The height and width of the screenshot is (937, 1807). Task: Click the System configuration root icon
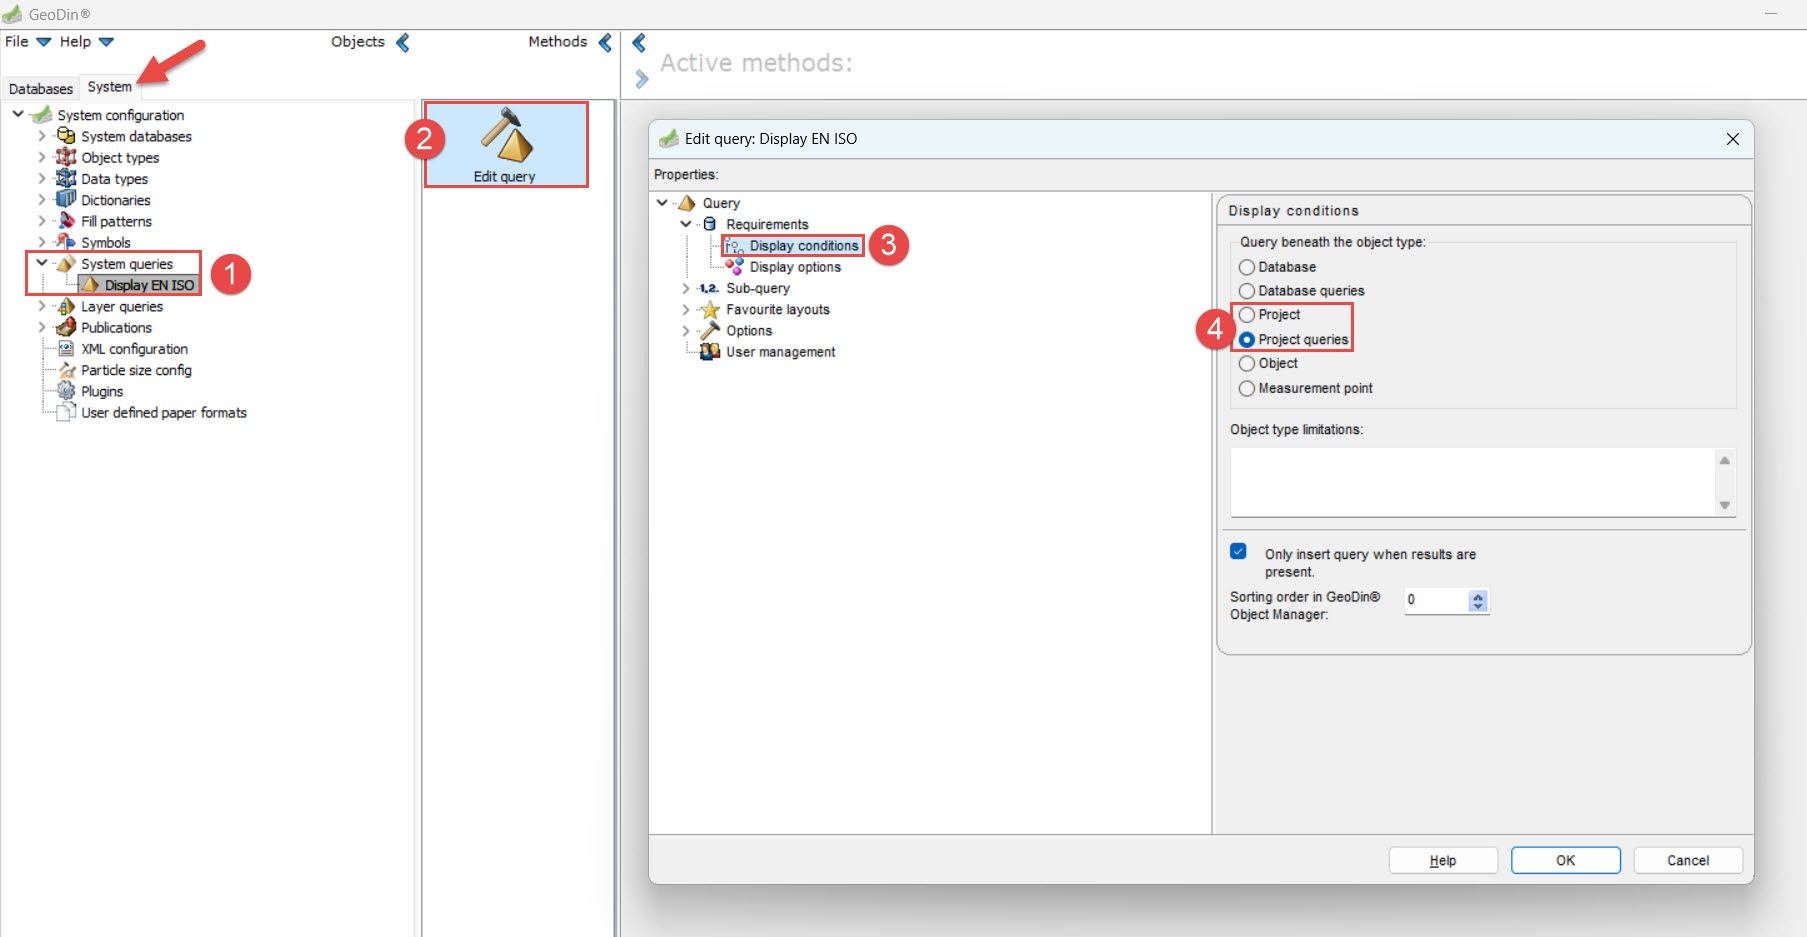42,114
